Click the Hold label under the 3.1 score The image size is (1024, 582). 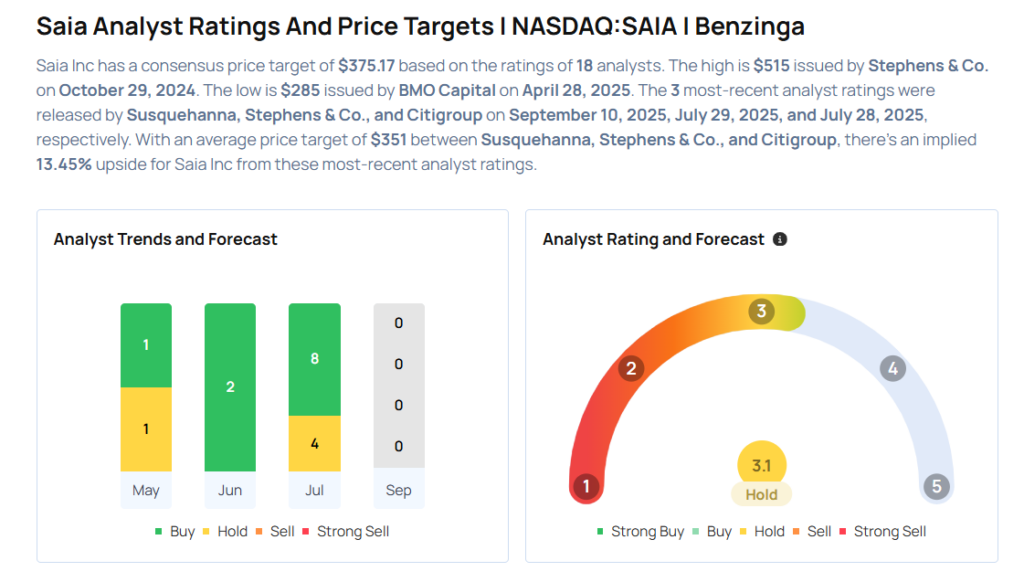click(761, 494)
